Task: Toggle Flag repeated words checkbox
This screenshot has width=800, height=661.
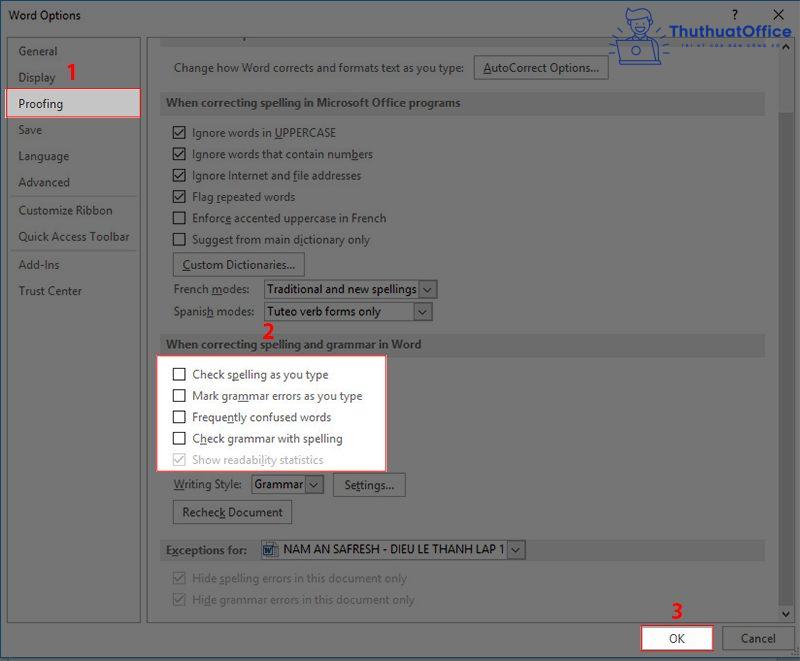Action: [x=179, y=197]
